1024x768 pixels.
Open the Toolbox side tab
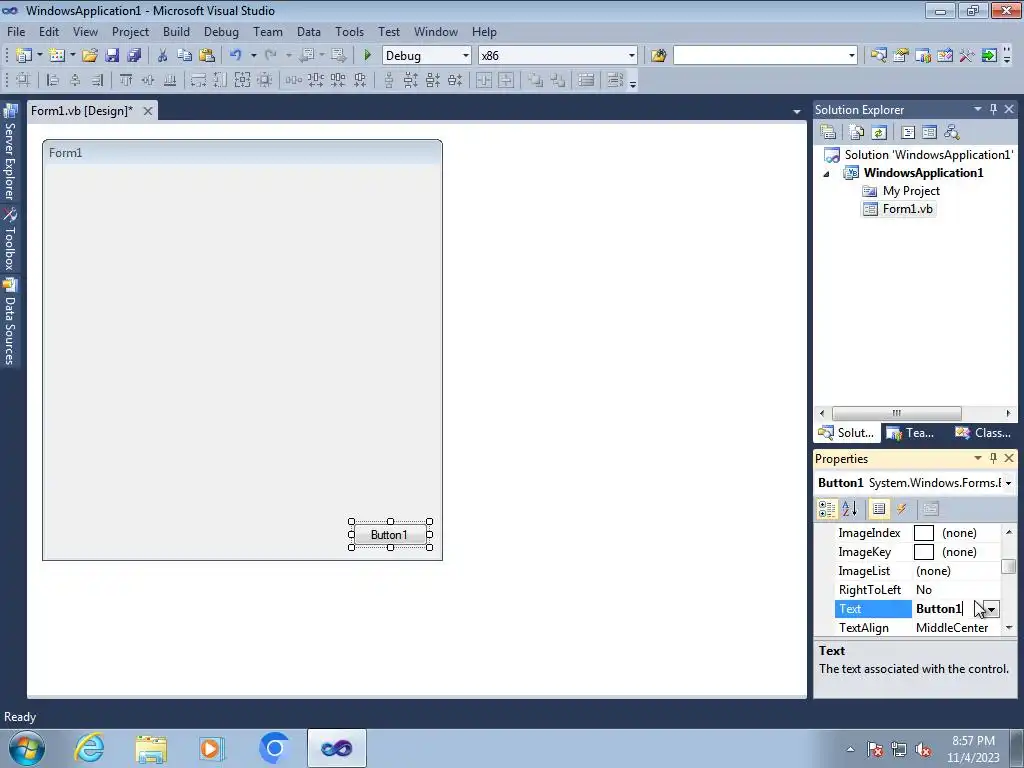click(x=10, y=239)
